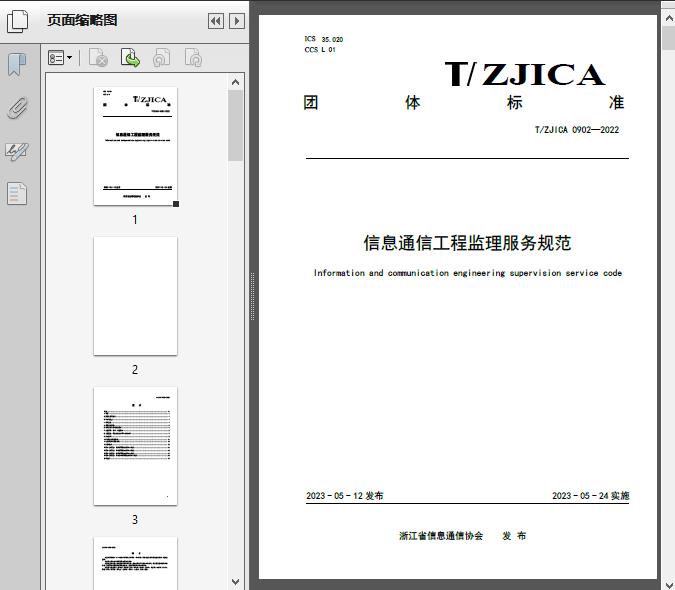
Task: Click the CCS L 01 text
Action: click(x=320, y=50)
